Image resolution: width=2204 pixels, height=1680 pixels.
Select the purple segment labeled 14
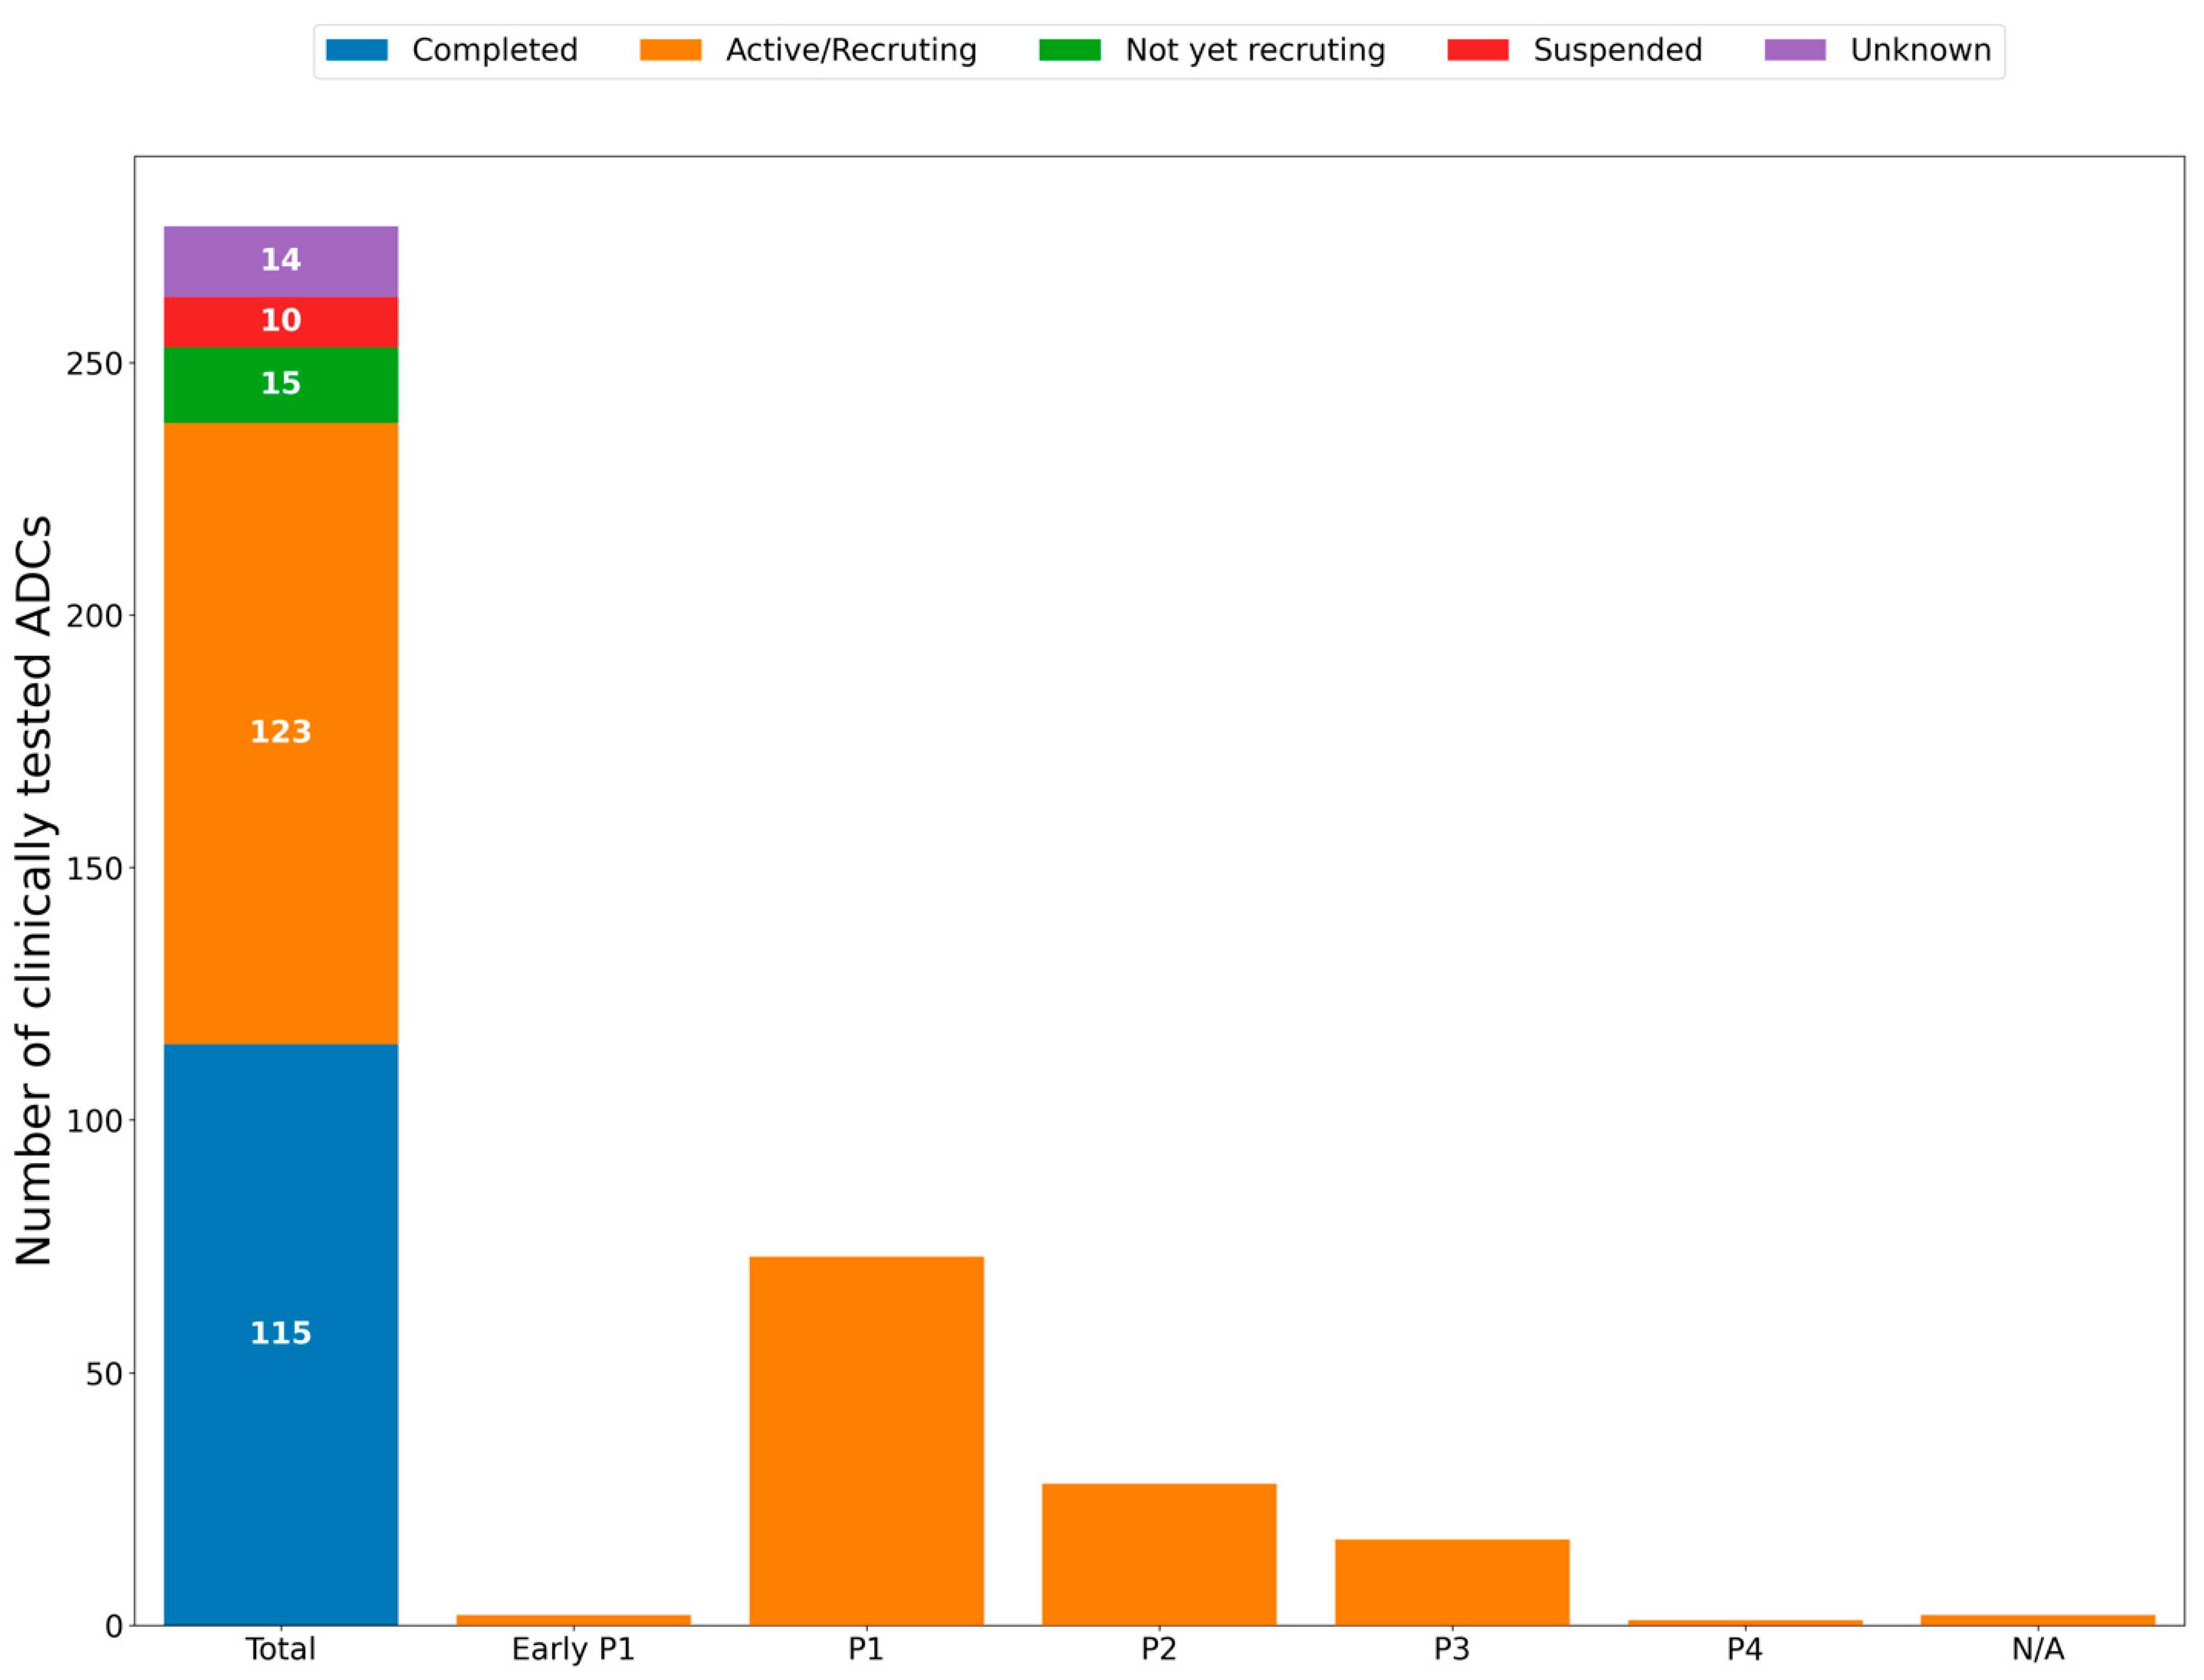coord(281,261)
